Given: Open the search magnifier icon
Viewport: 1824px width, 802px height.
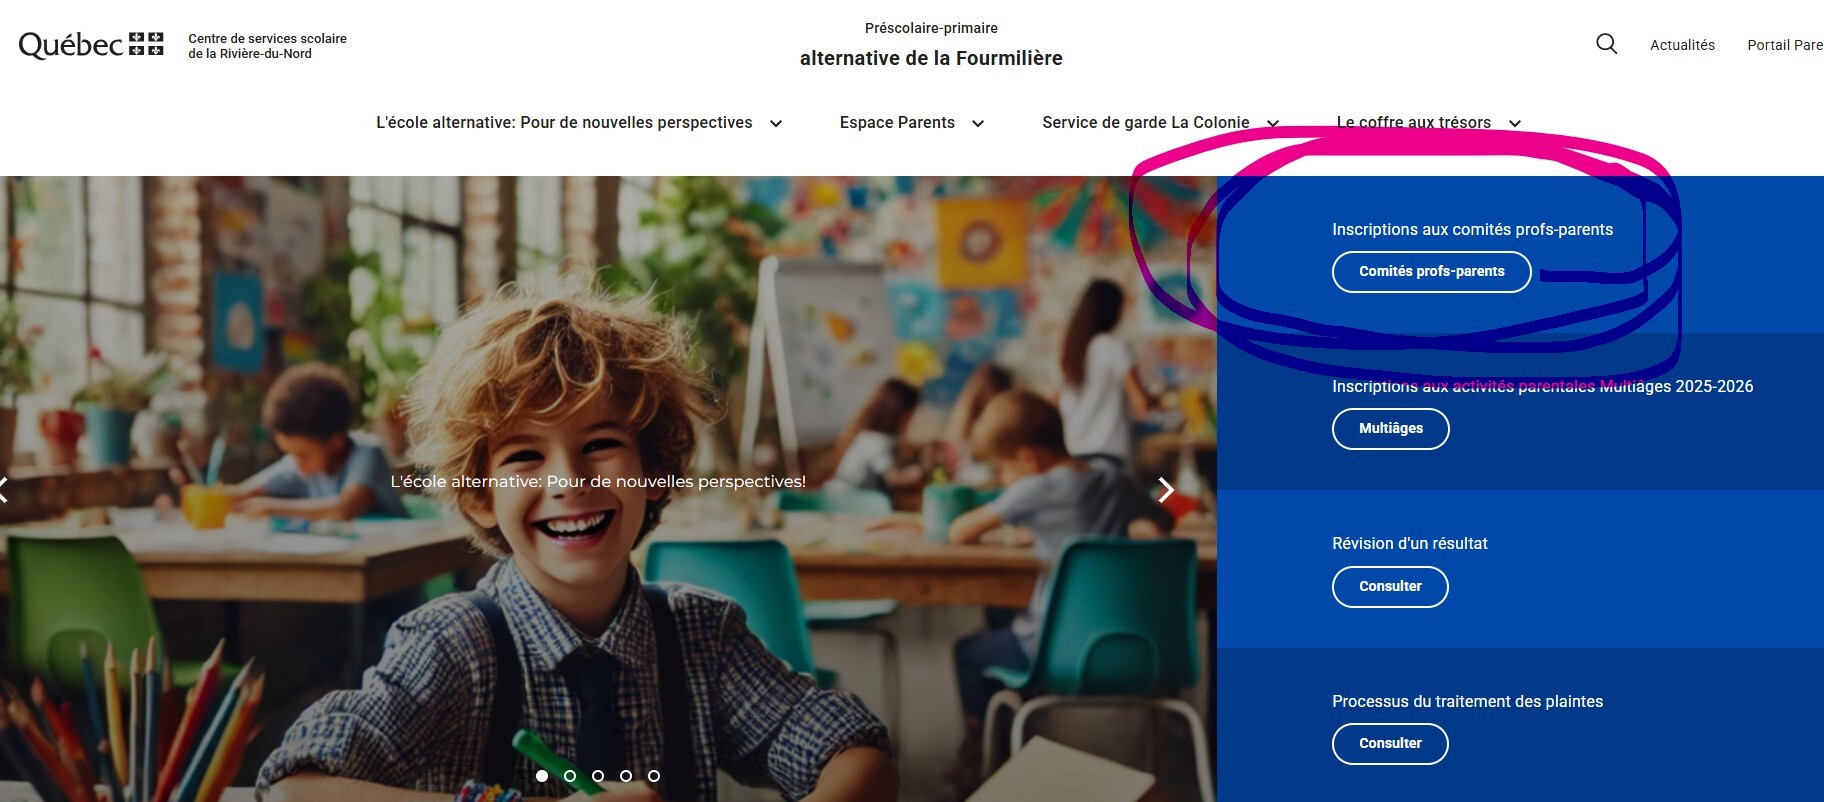Looking at the screenshot, I should click(1606, 44).
